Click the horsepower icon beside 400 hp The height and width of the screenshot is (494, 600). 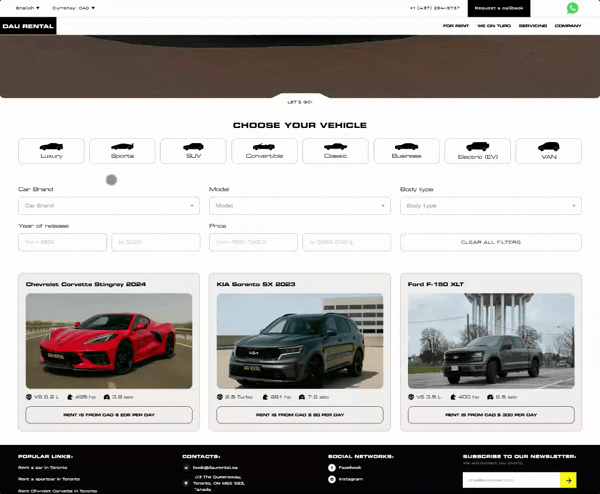(453, 397)
